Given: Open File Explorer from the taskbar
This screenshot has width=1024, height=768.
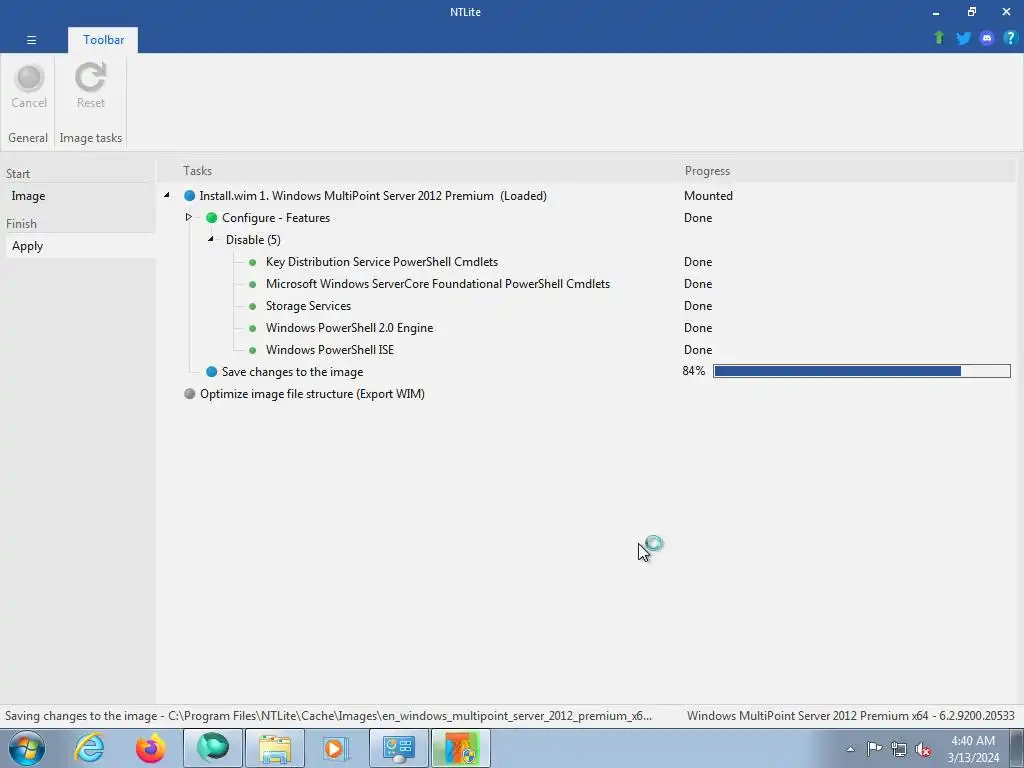Looking at the screenshot, I should tap(275, 748).
